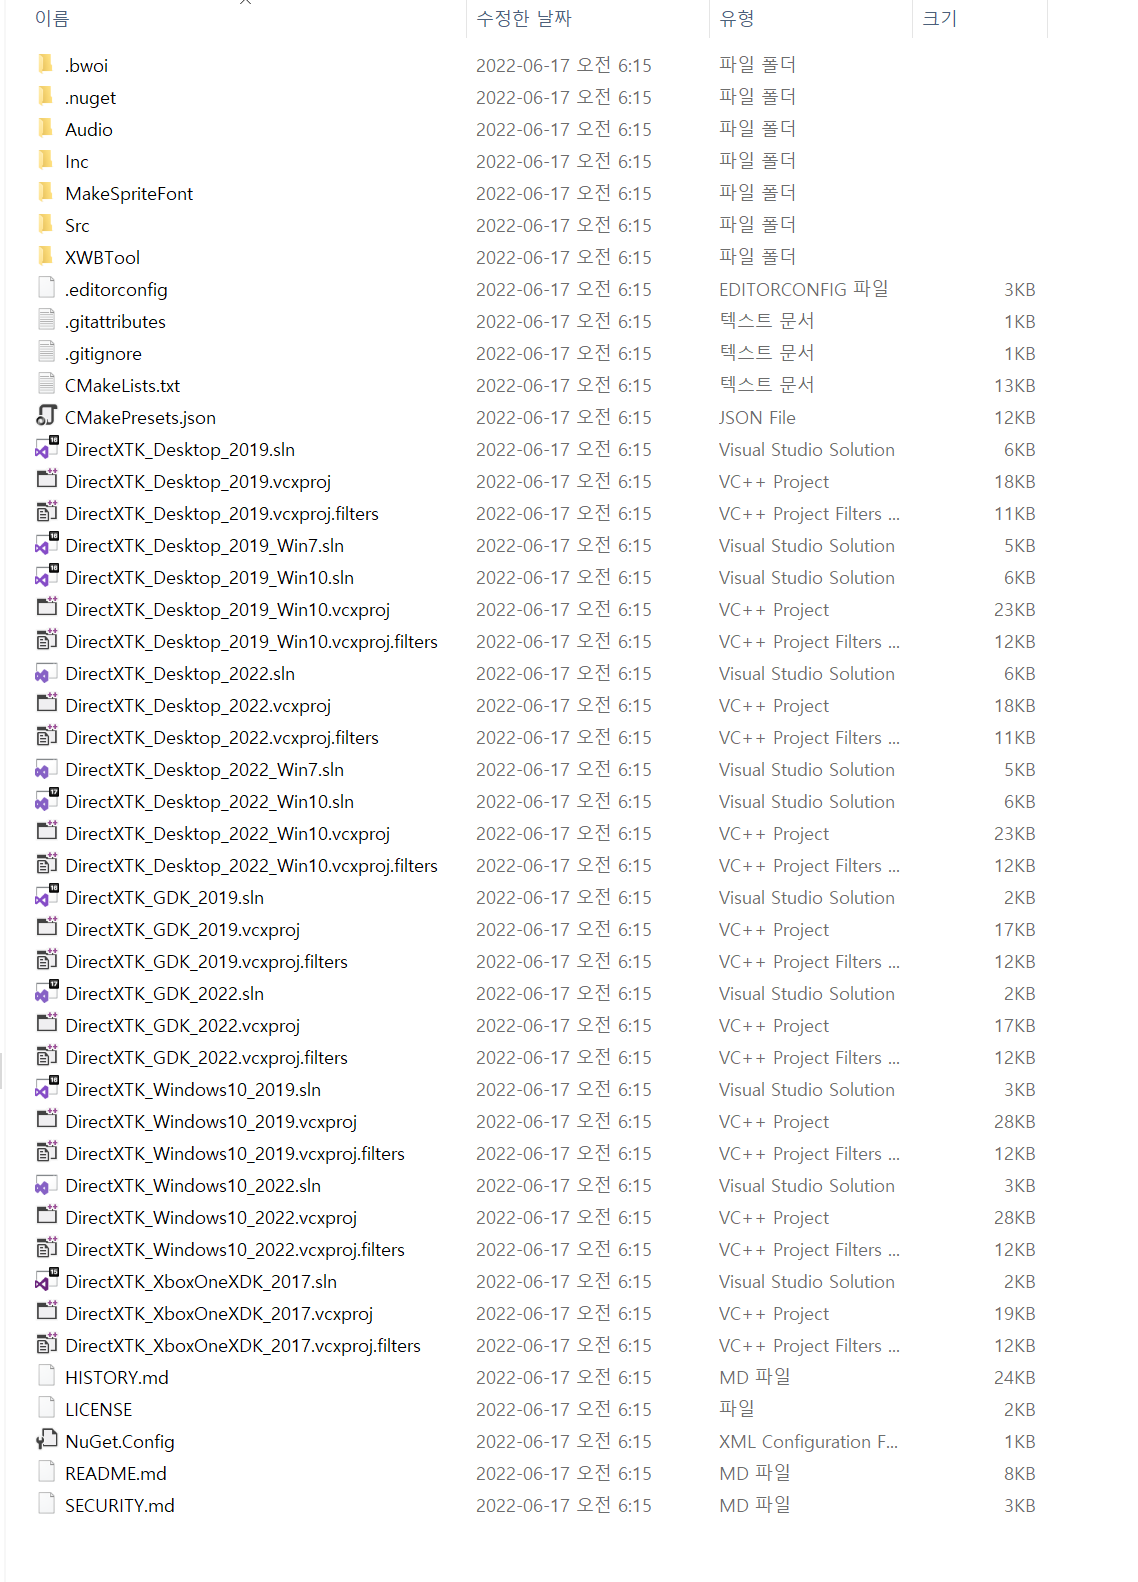The image size is (1138, 1582).
Task: Select DirectXTK_Windows10_2022.vcxproj.filters file name
Action: click(x=235, y=1250)
